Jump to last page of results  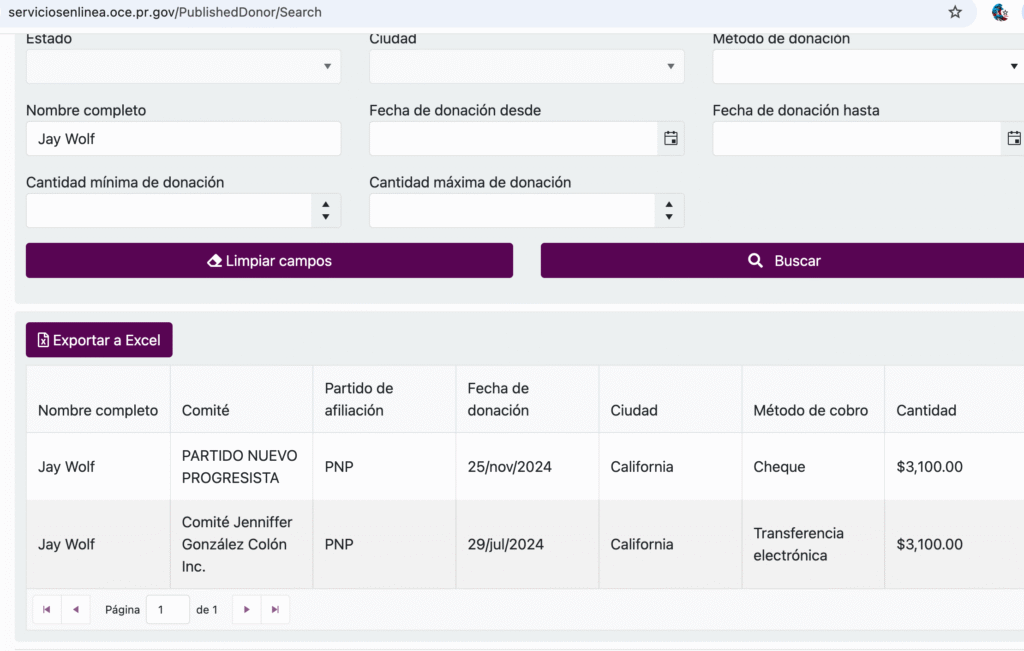(x=275, y=609)
